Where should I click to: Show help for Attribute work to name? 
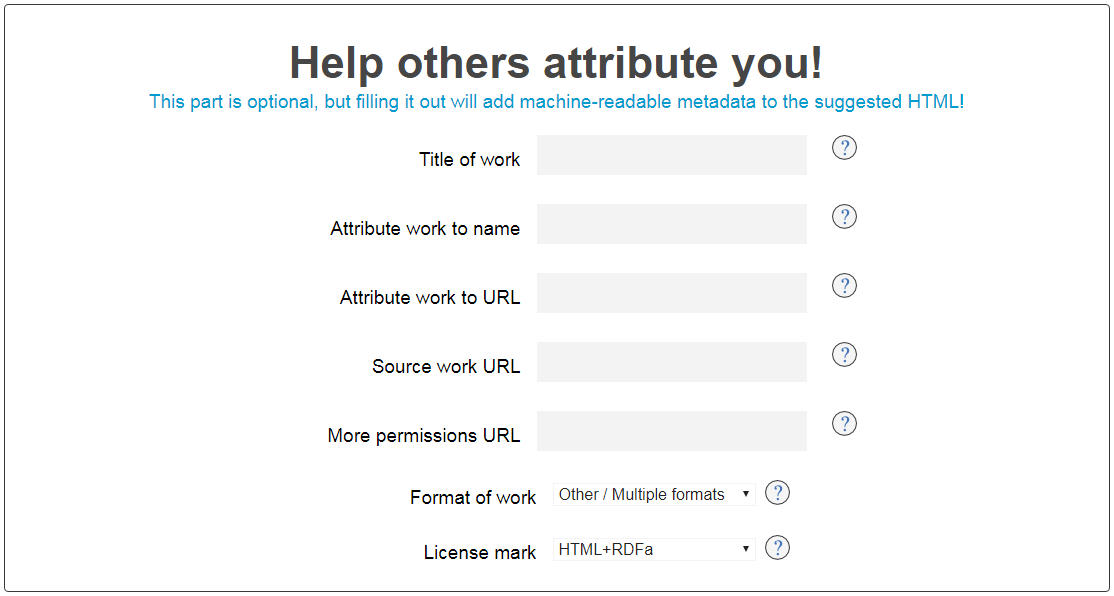click(x=844, y=217)
